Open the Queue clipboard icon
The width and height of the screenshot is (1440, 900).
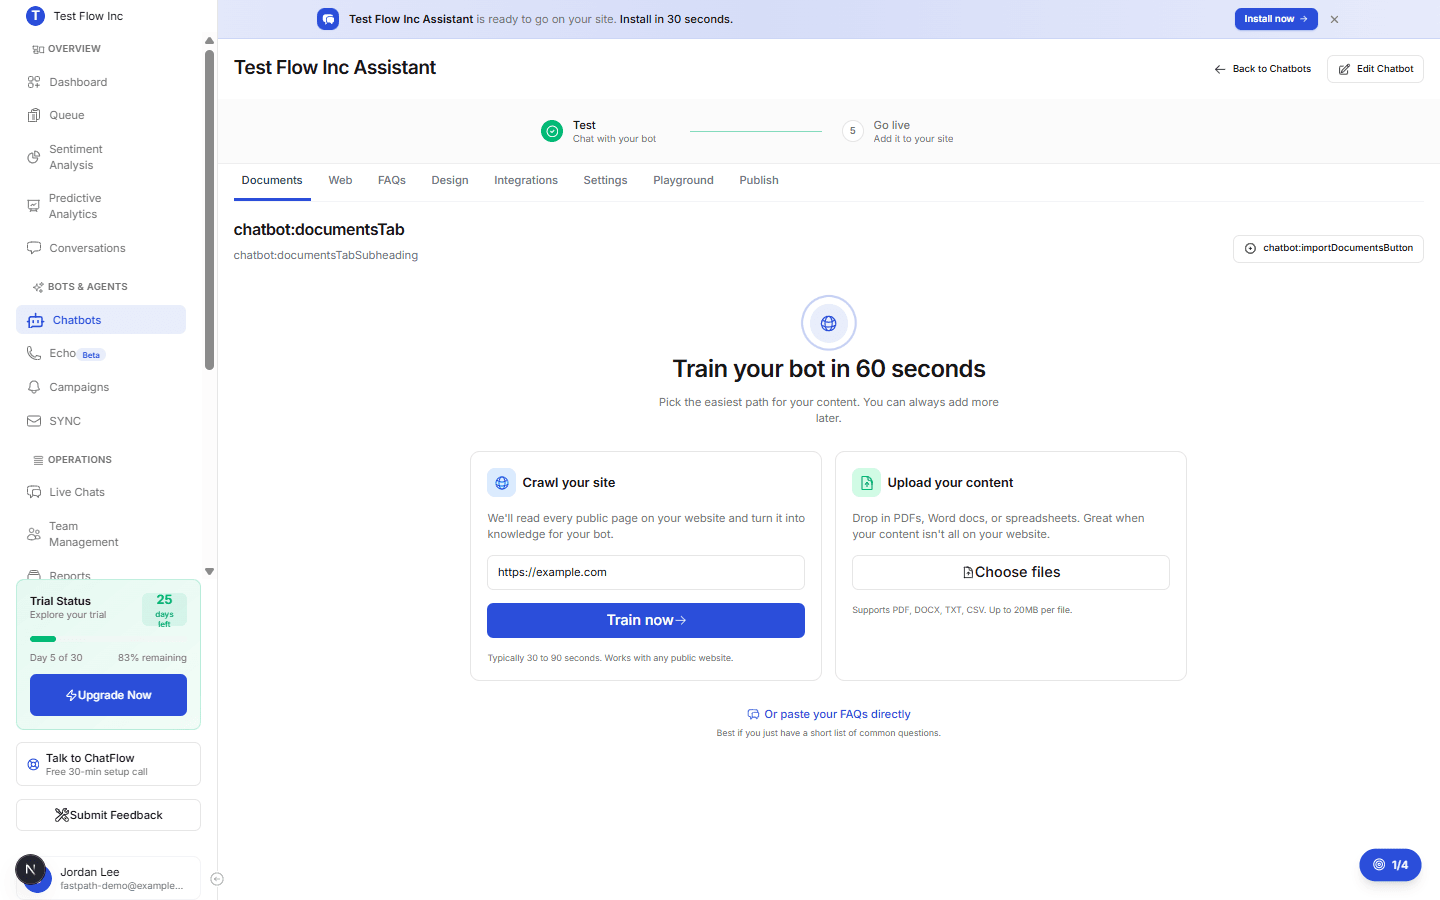[x=34, y=115]
